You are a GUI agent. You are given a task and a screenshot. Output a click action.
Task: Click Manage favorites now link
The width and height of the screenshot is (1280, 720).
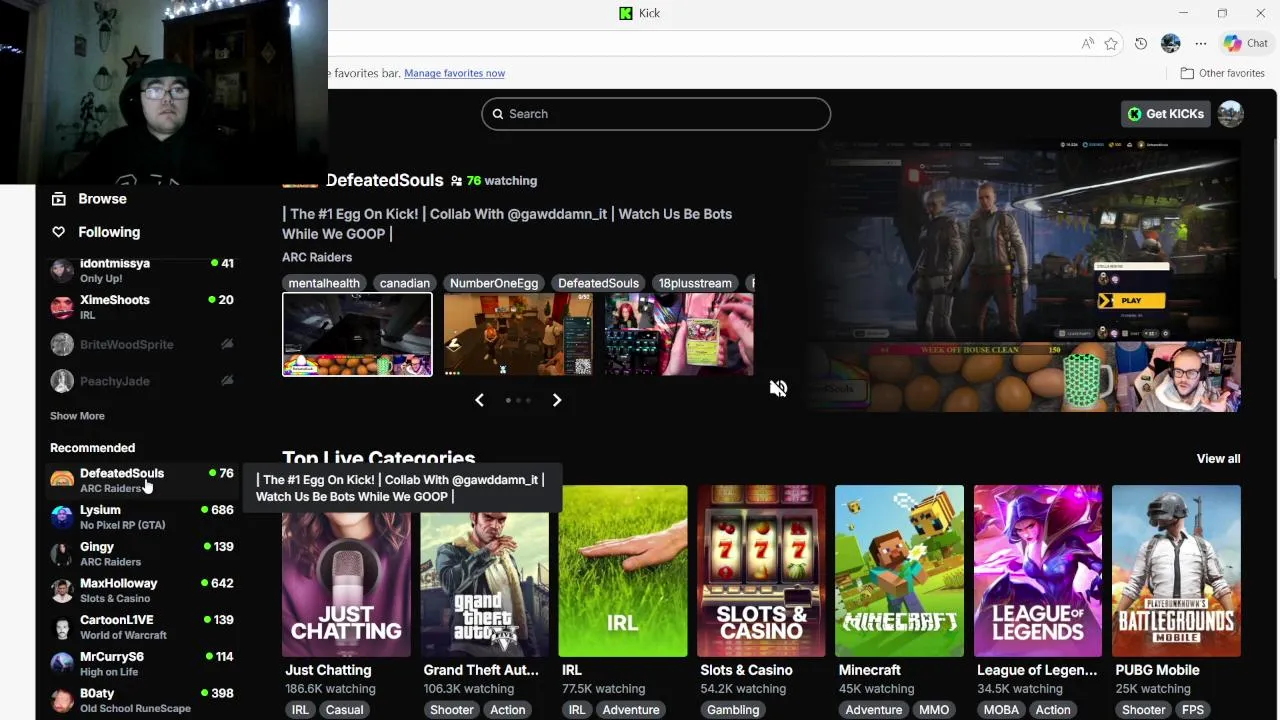point(454,73)
